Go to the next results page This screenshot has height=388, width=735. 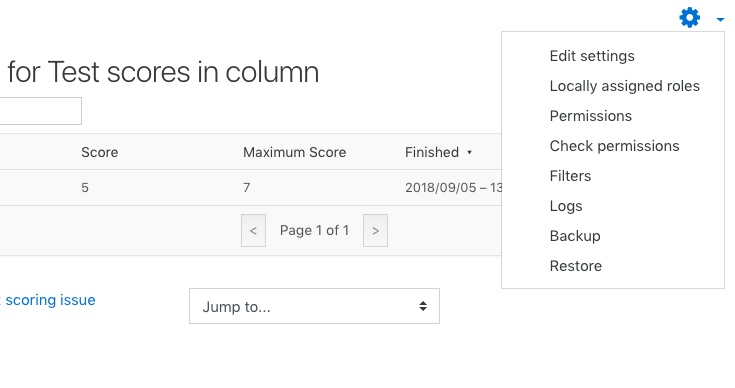pos(375,231)
